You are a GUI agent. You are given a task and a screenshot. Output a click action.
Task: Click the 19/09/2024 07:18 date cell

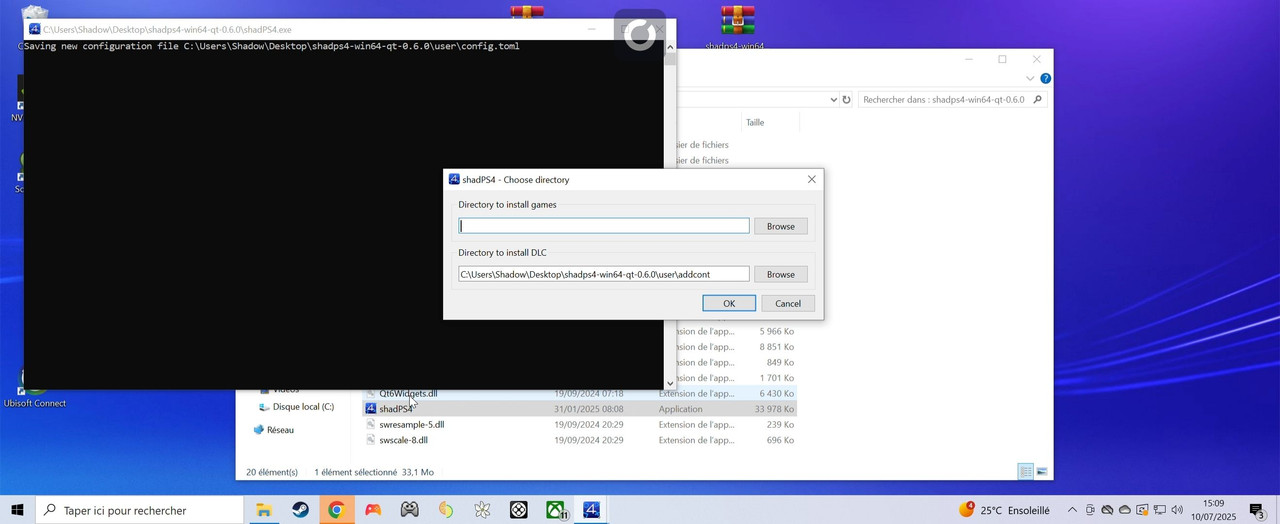pos(589,393)
